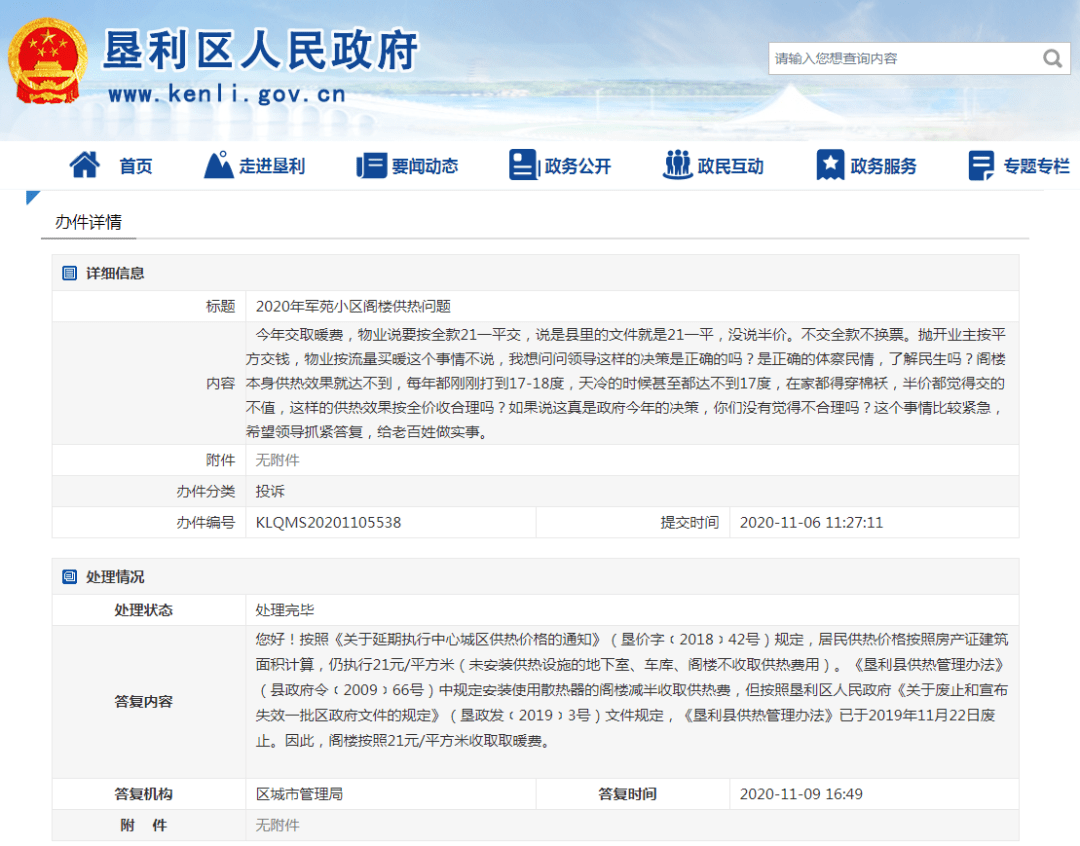1080x846 pixels.
Task: Focus the site search input box
Action: [900, 59]
